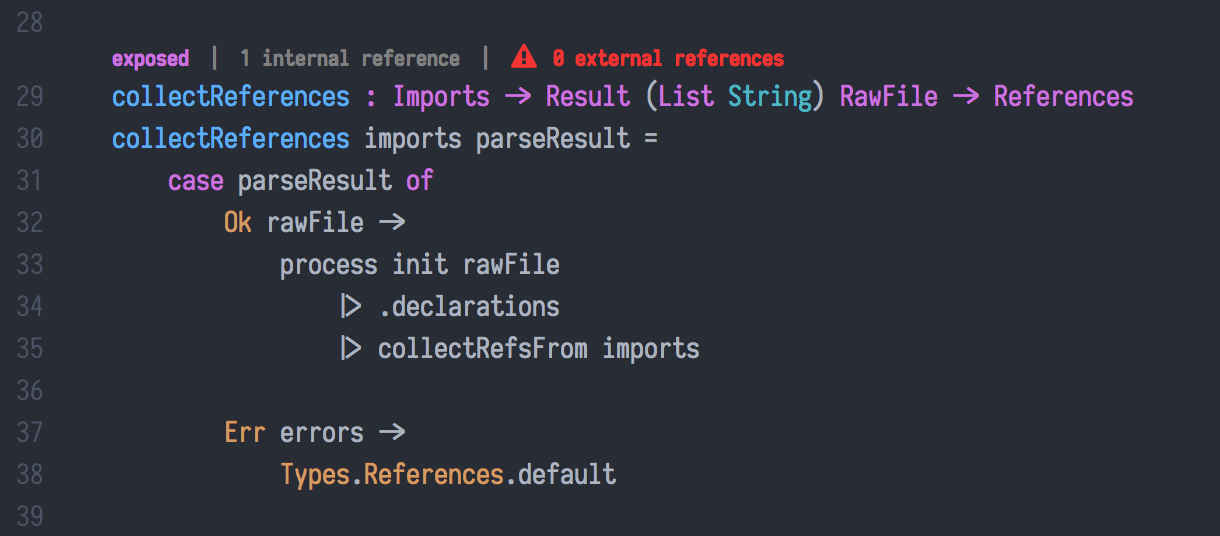Click the arrow before References type
This screenshot has width=1220, height=536.
[966, 97]
